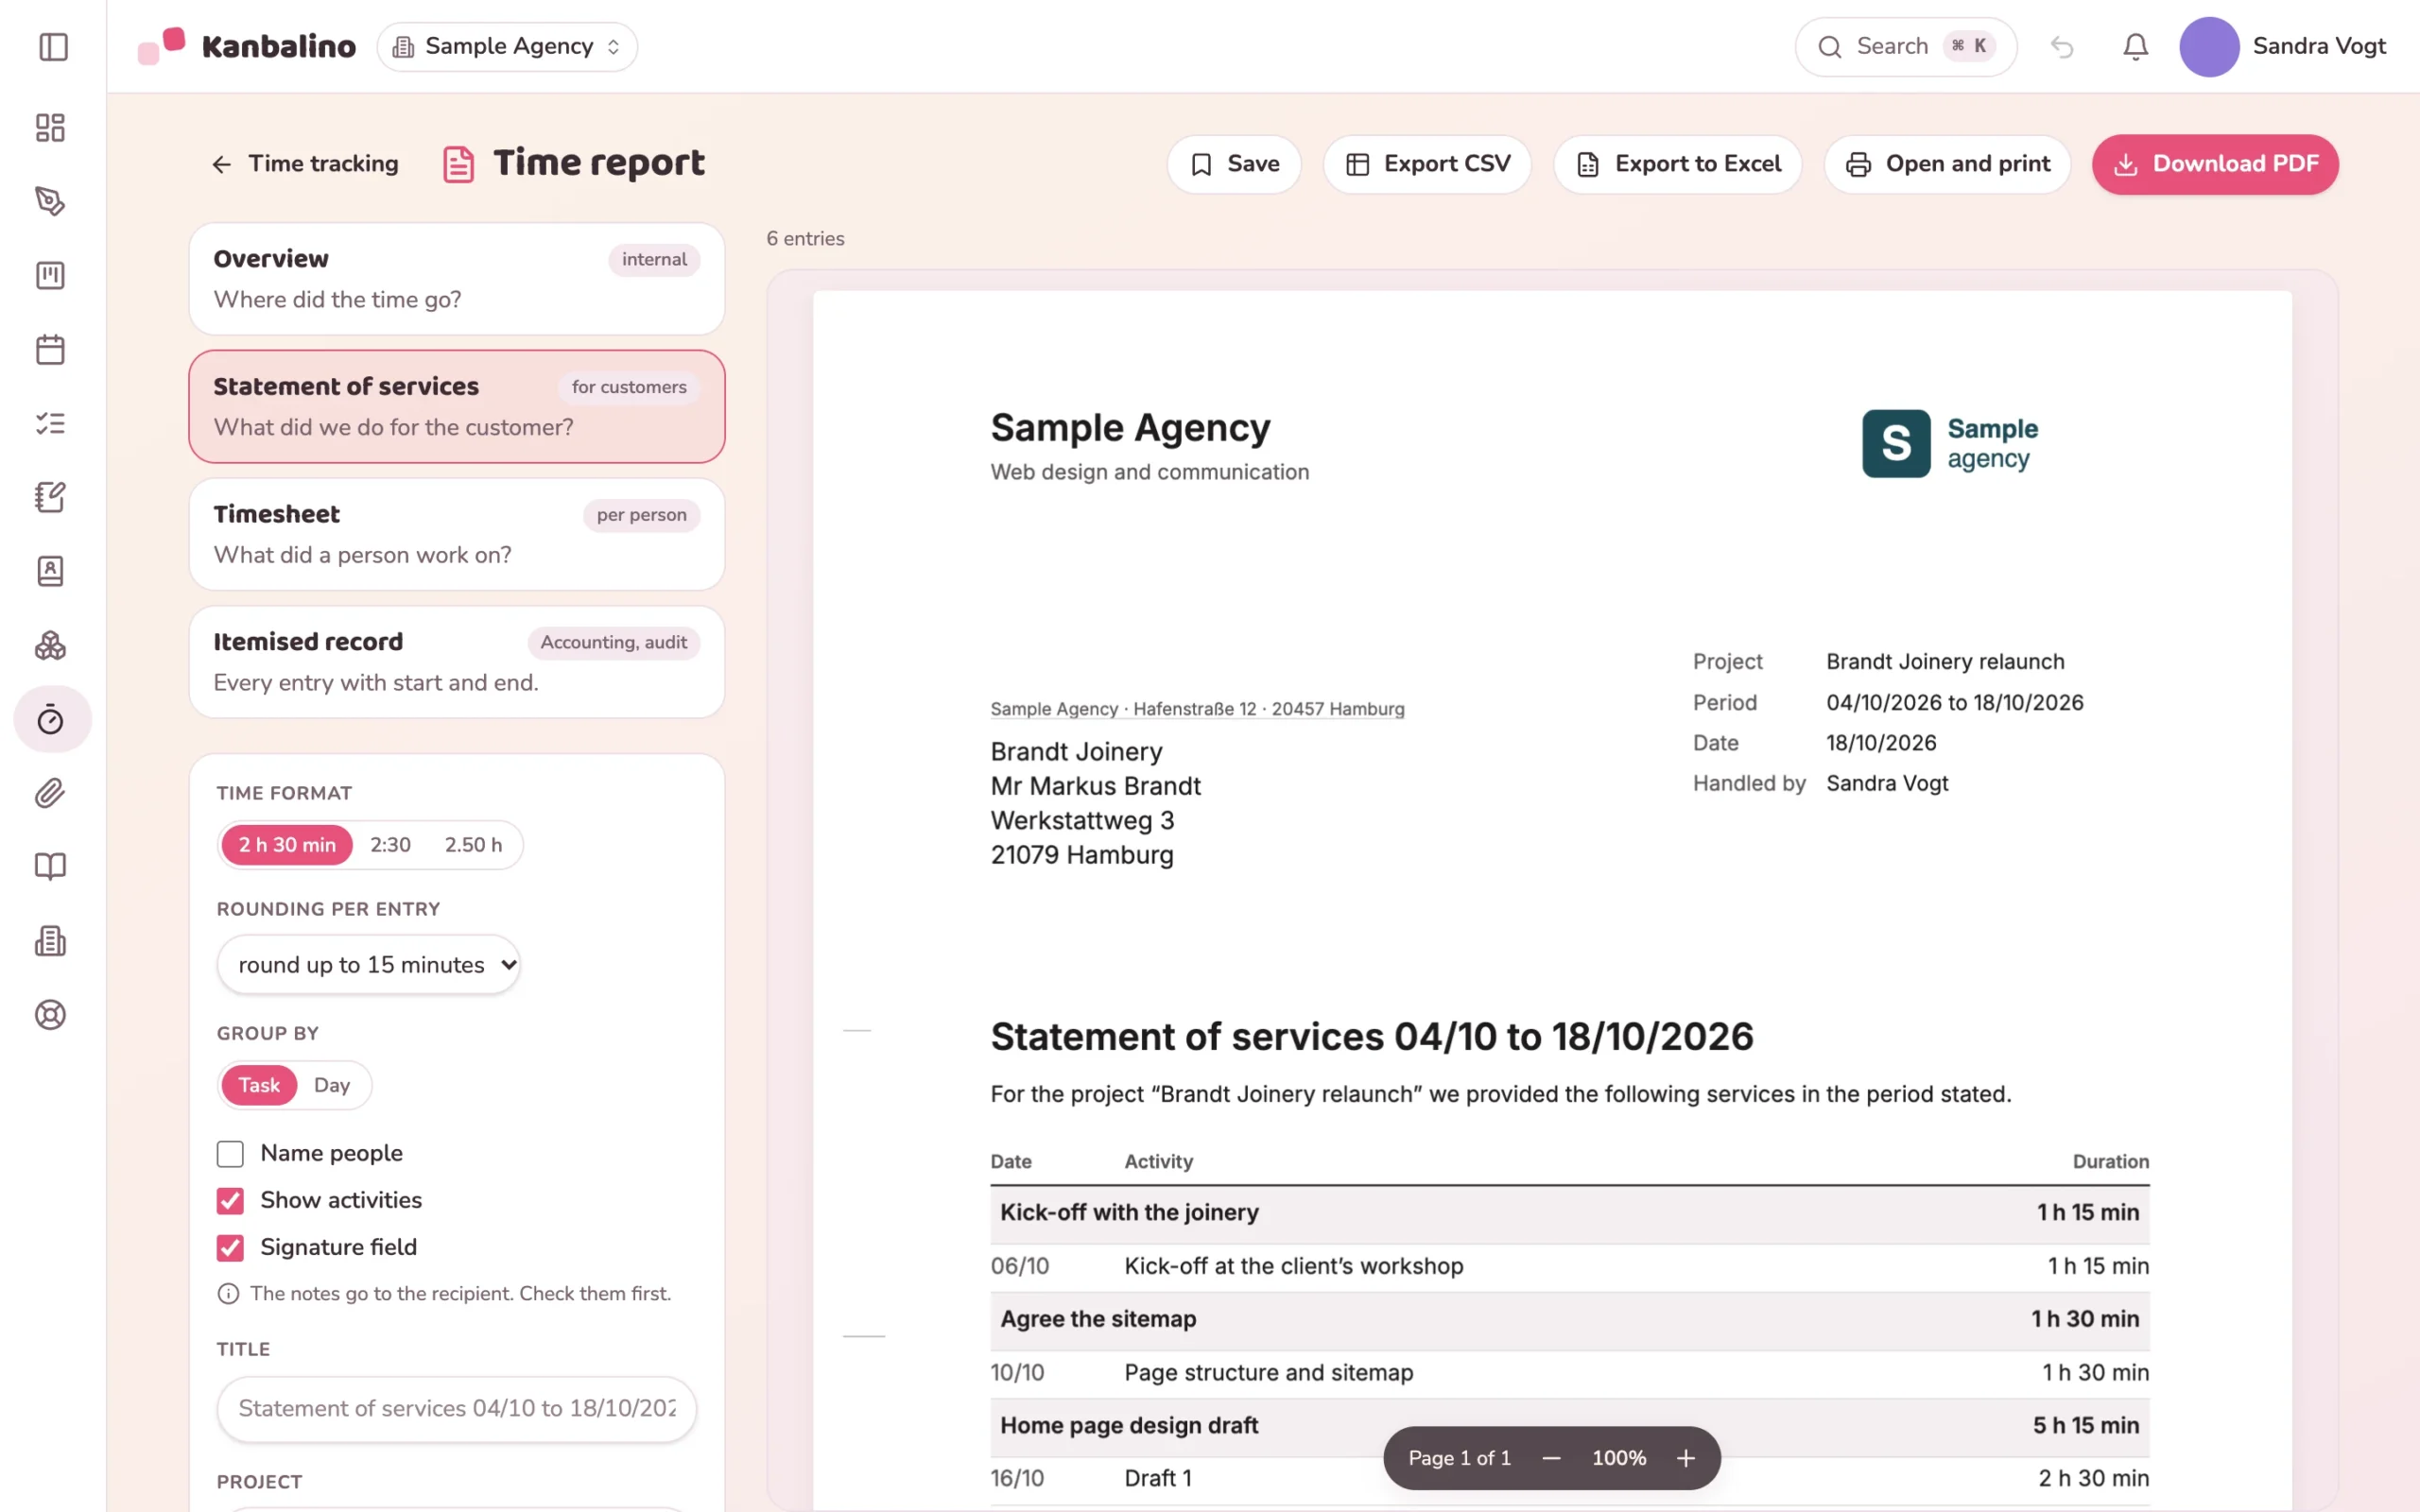Click Open and print

click(x=1947, y=164)
